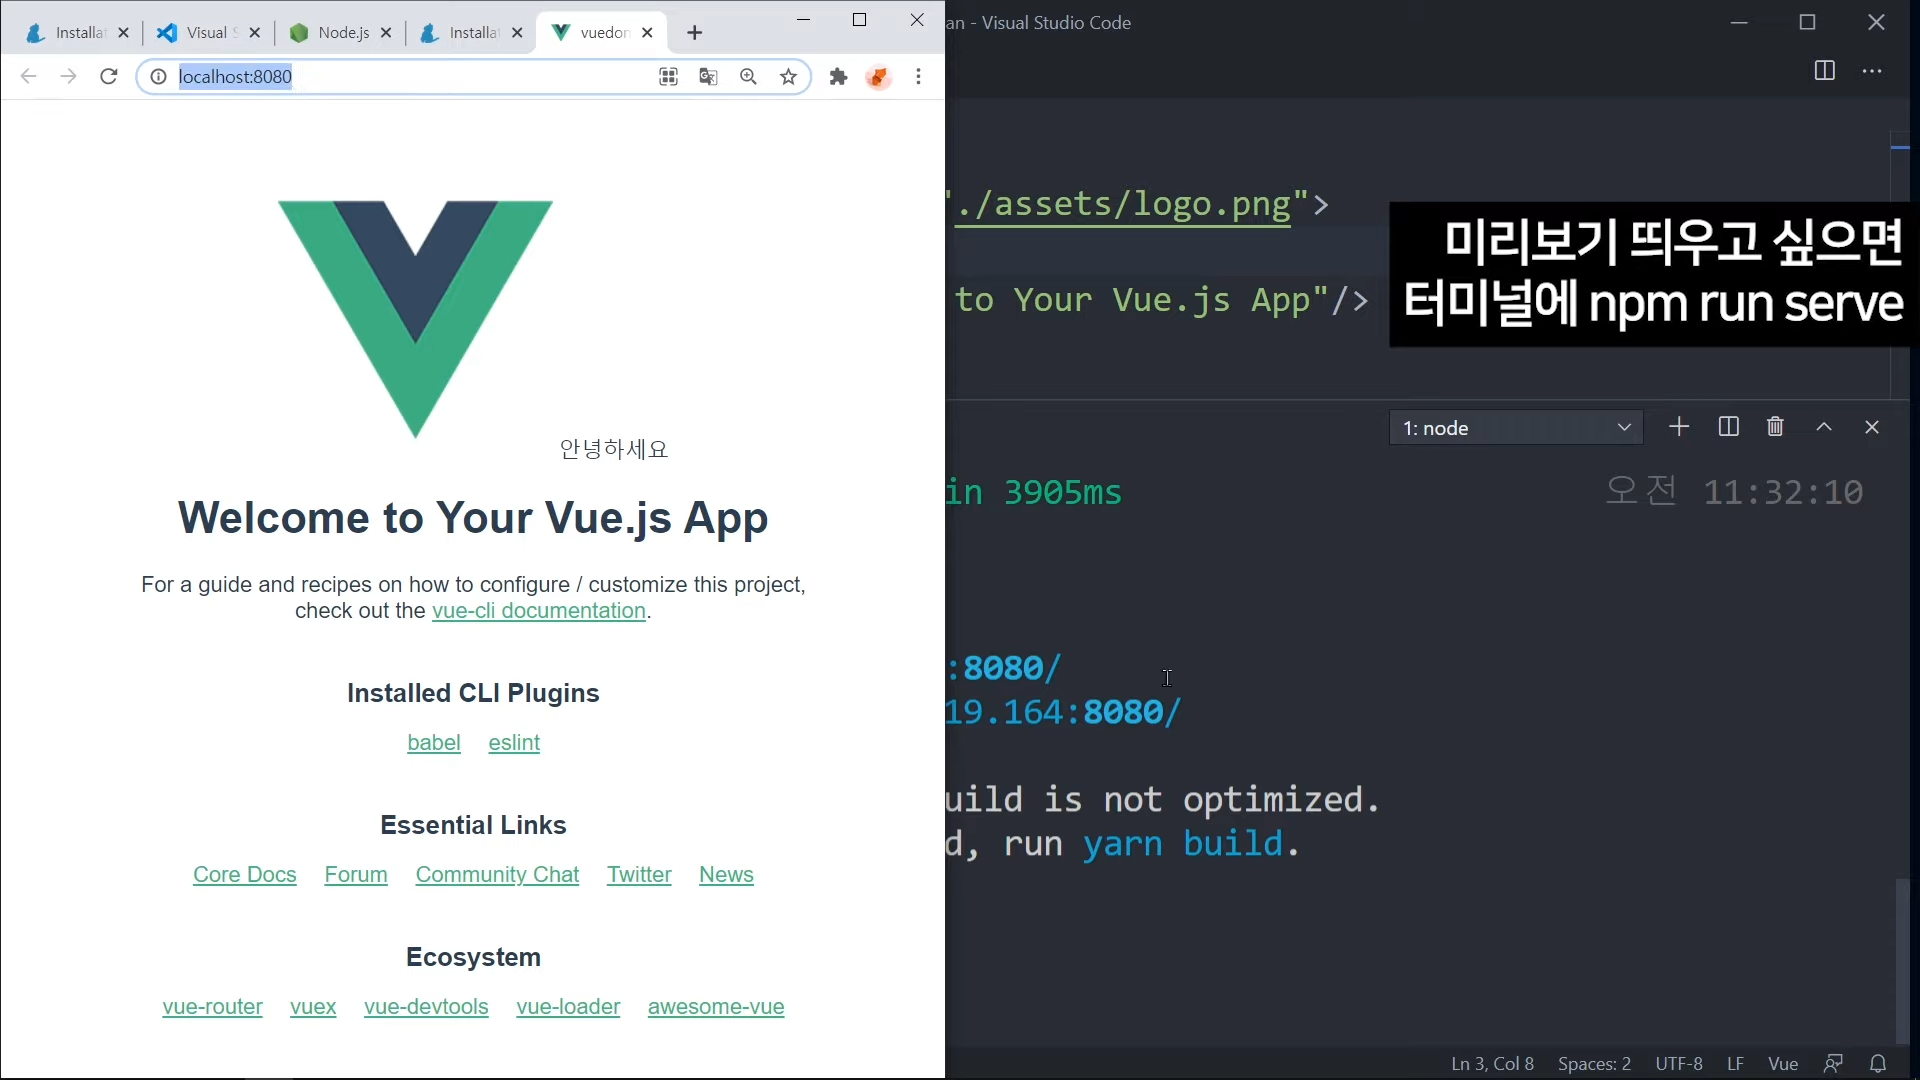1920x1080 pixels.
Task: Create a new terminal with plus icon
Action: tap(1679, 427)
